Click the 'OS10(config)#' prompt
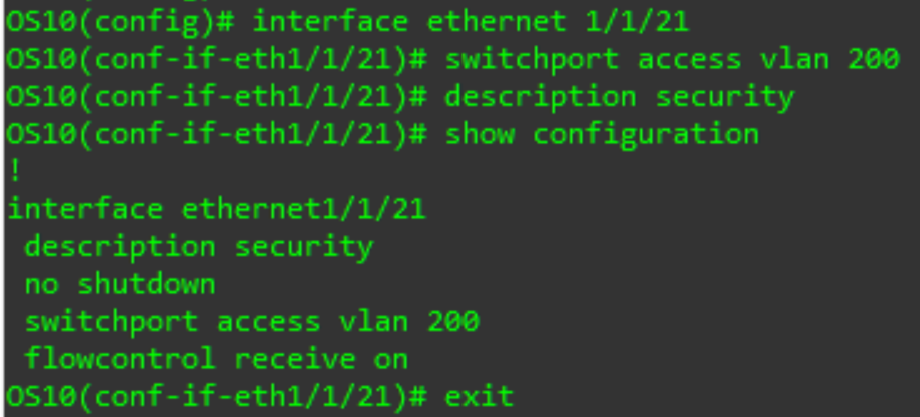920x417 pixels. [x=120, y=23]
